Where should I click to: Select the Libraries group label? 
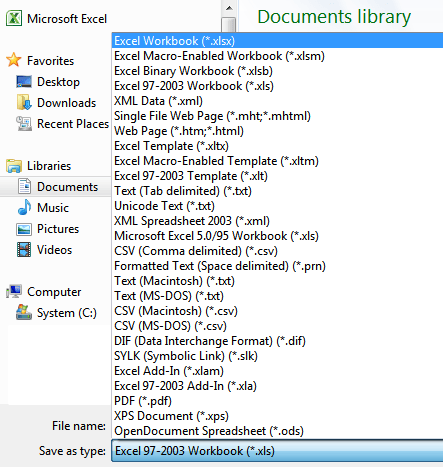click(49, 166)
